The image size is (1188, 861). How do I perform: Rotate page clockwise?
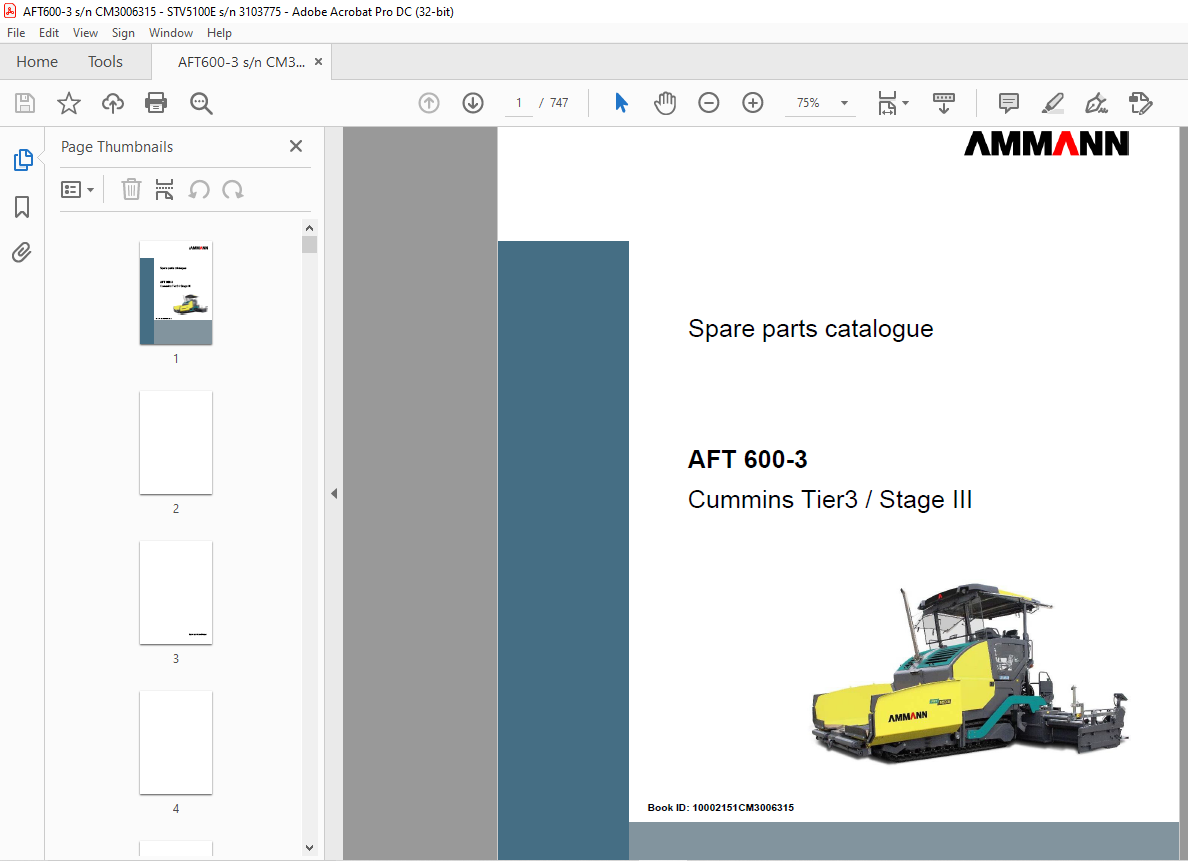233,189
